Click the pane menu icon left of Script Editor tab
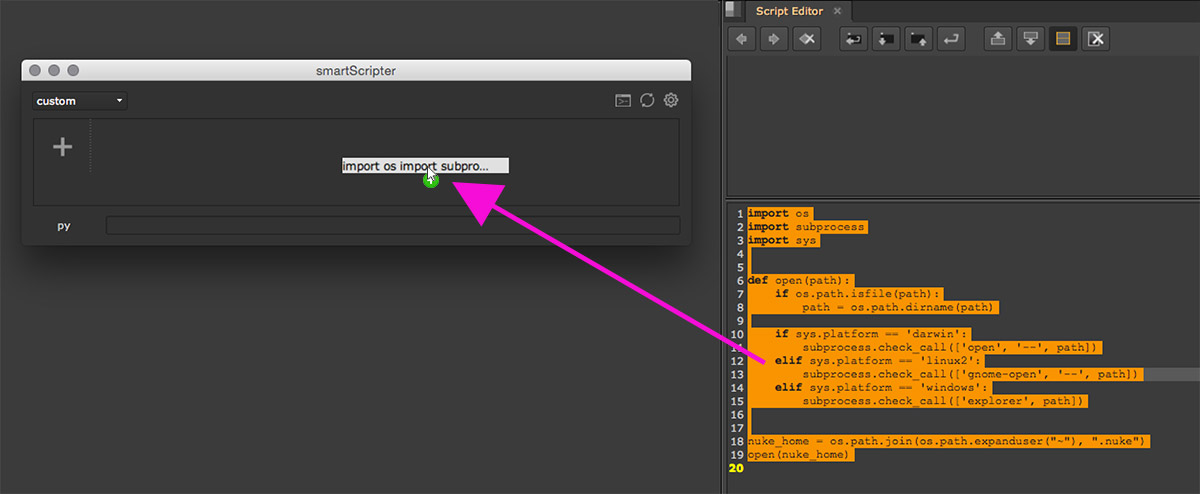 [x=734, y=10]
